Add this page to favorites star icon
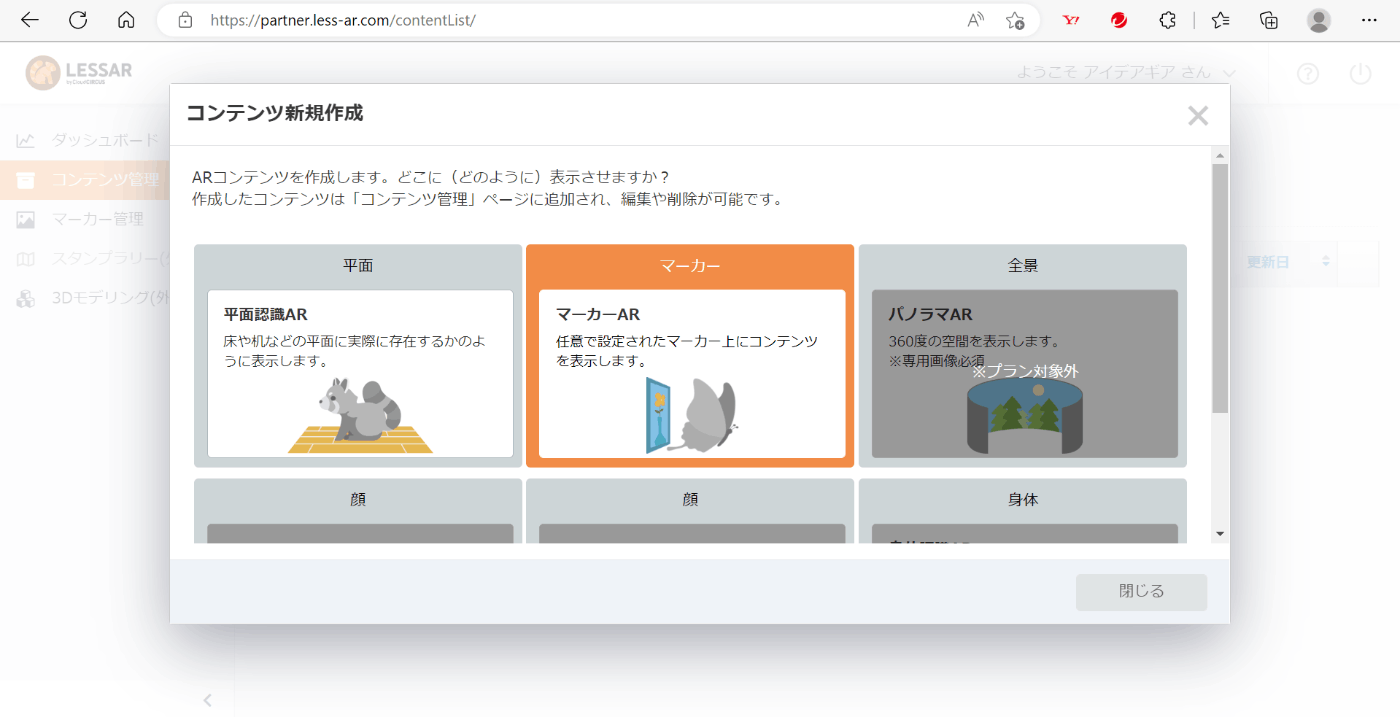Viewport: 1400px width, 717px height. 1015,20
